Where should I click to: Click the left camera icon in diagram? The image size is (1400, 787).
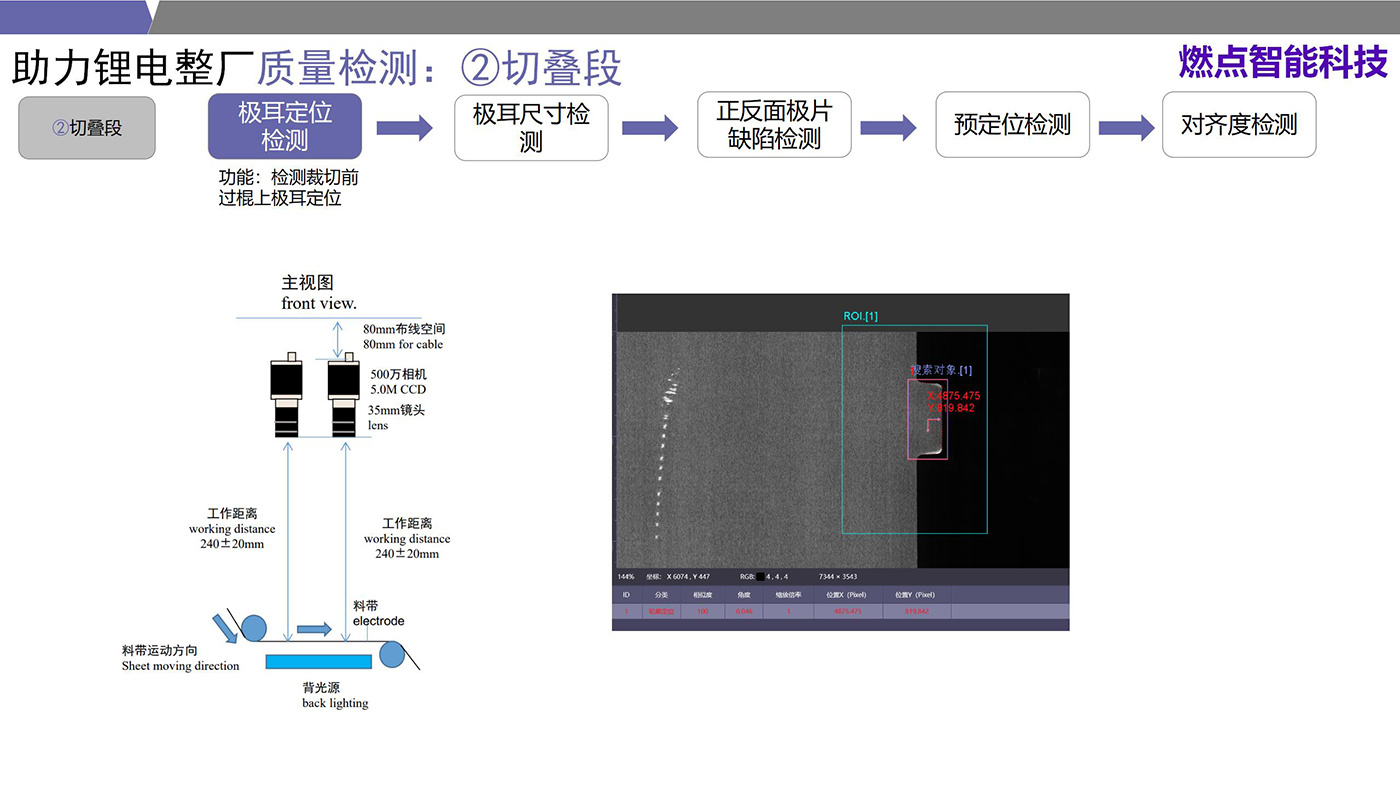point(289,396)
